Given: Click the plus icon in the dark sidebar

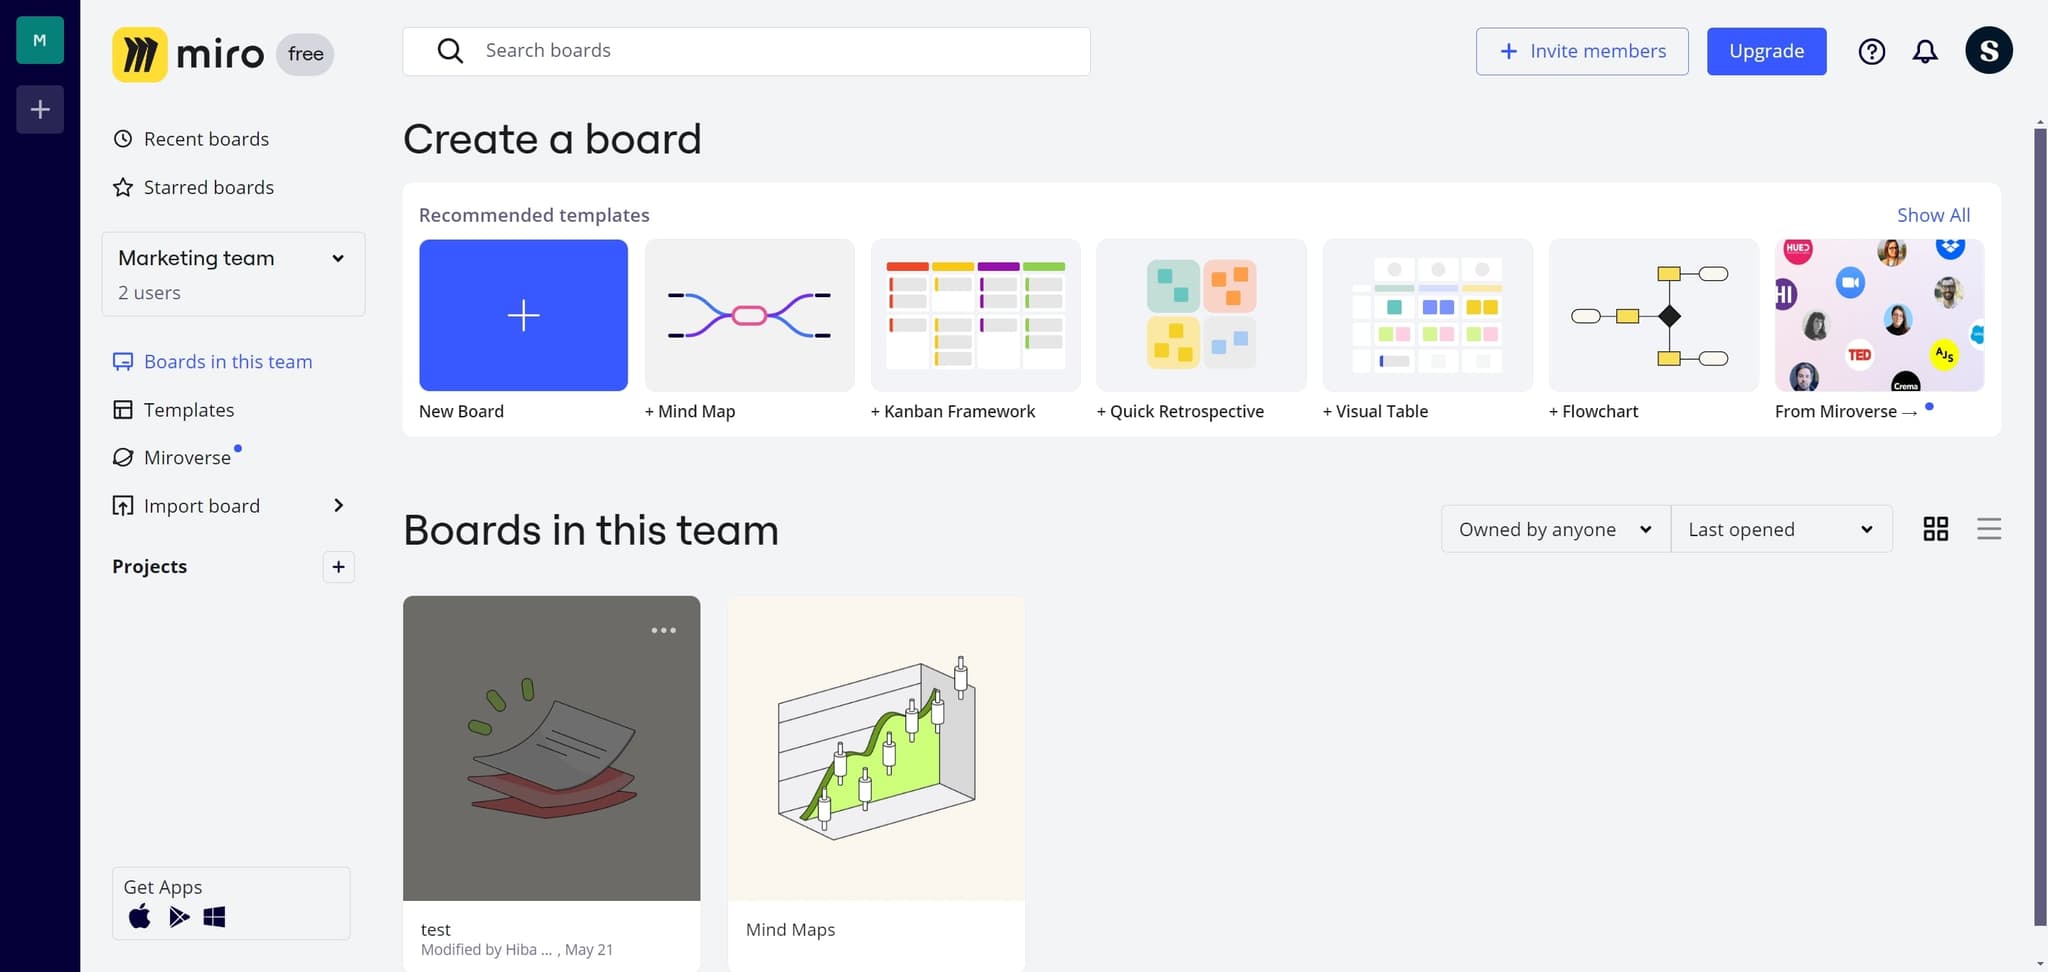Looking at the screenshot, I should 39,109.
